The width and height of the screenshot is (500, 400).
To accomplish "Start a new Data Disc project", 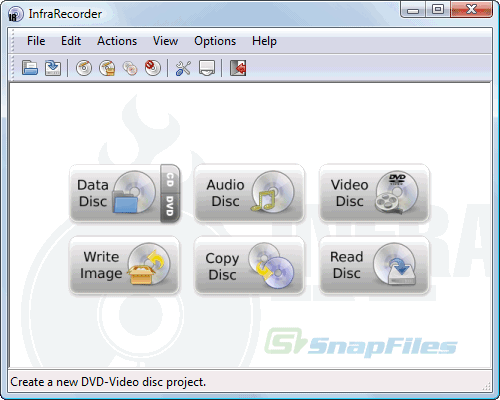I will (115, 193).
